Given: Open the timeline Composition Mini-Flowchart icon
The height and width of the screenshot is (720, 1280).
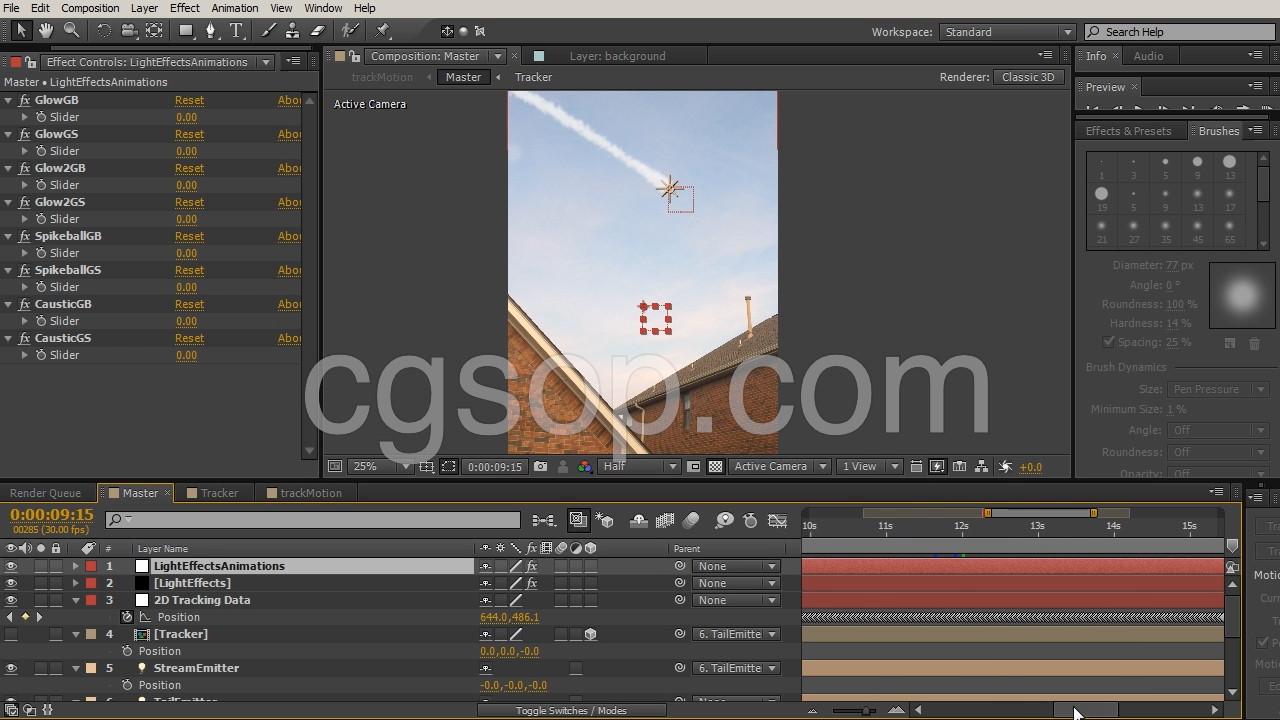Looking at the screenshot, I should click(x=544, y=520).
